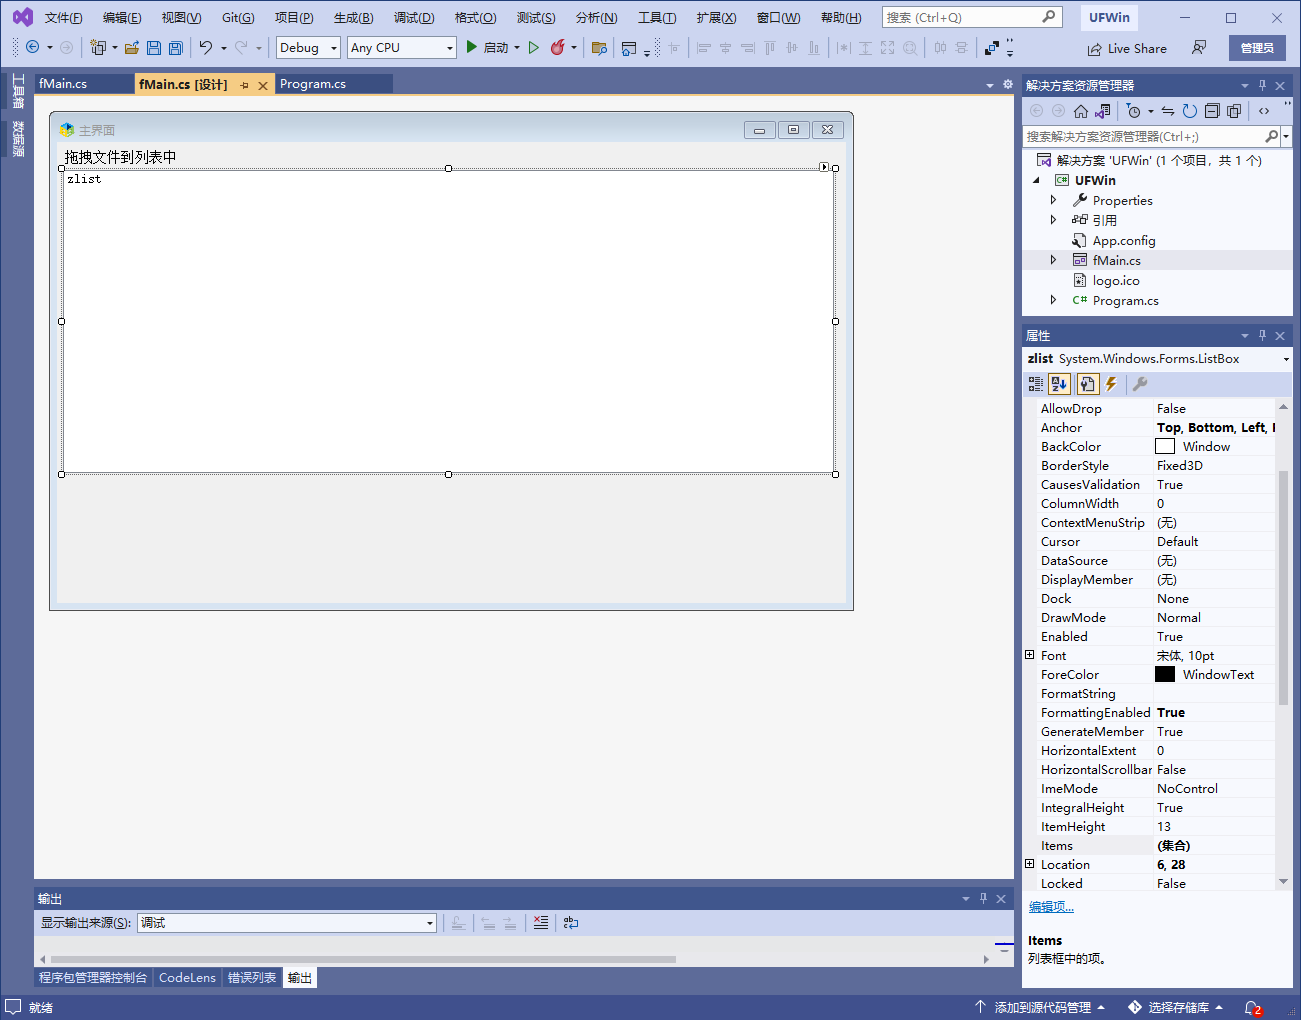Viewport: 1301px width, 1020px height.
Task: Click the hot reload flame icon
Action: [x=558, y=47]
